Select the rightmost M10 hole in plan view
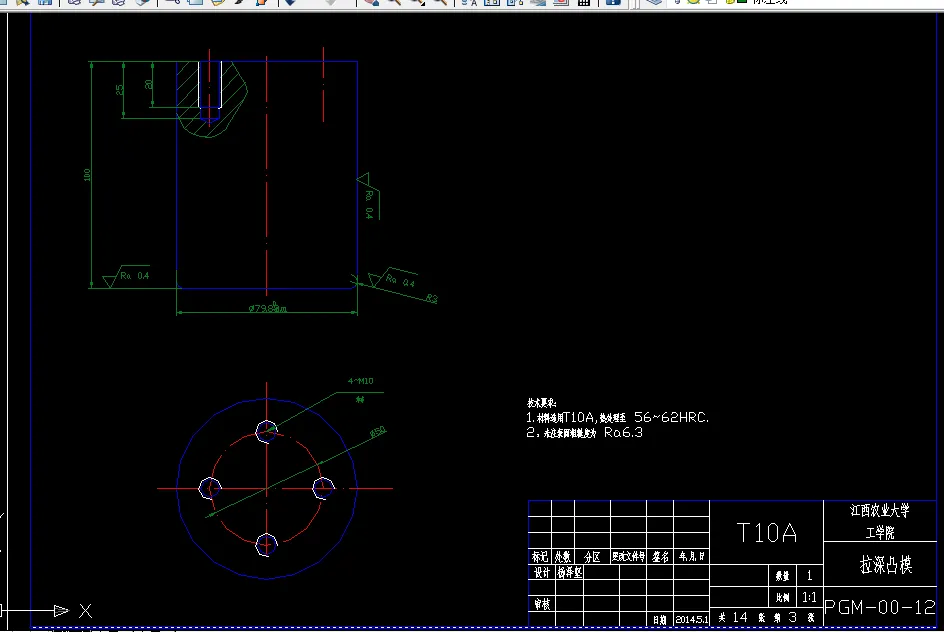Screen dimensions: 944x632 pyautogui.click(x=324, y=488)
